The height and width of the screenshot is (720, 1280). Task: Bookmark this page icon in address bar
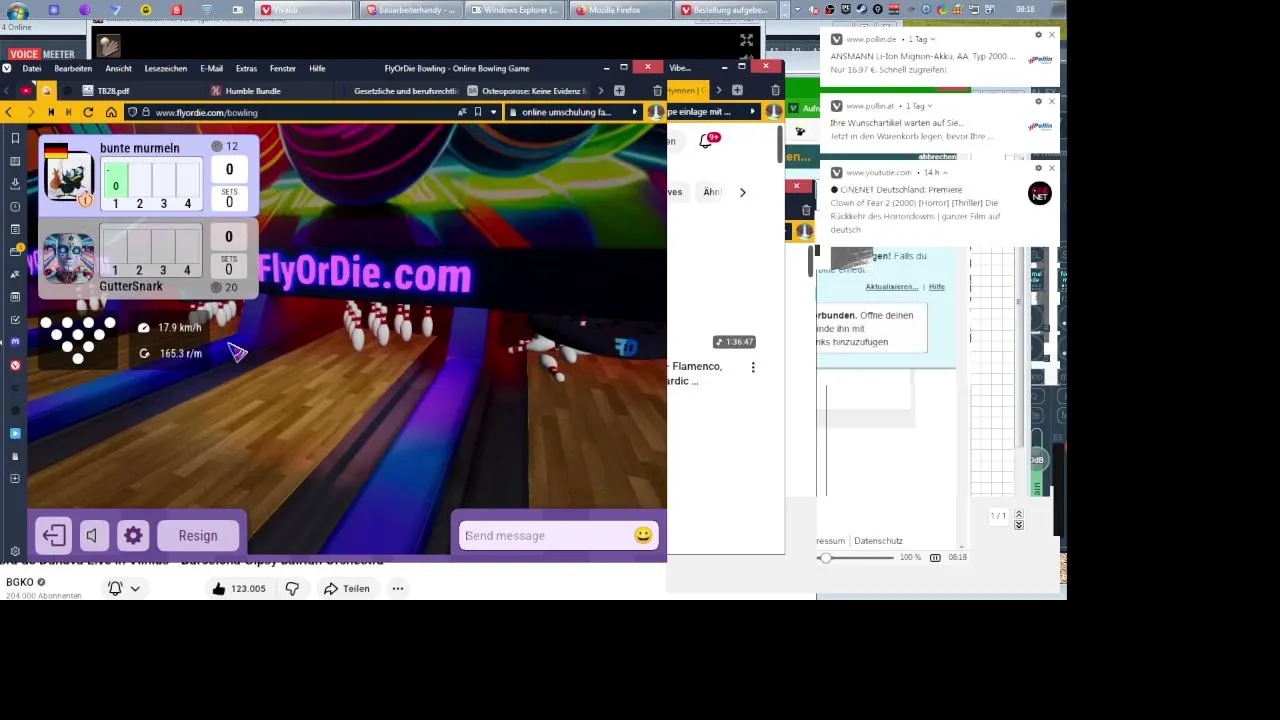[x=478, y=112]
